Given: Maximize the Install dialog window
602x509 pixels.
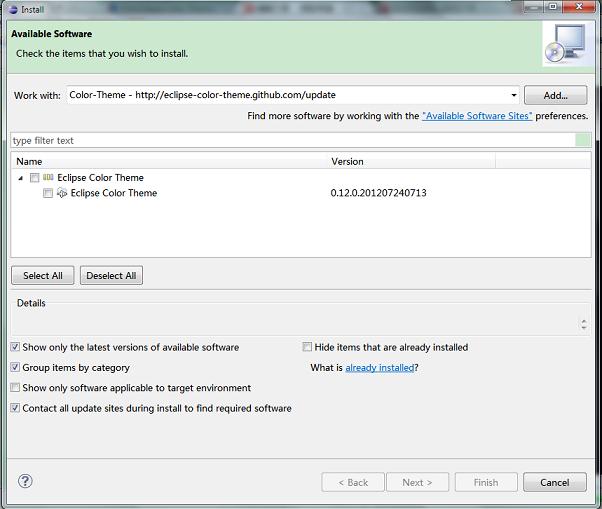Looking at the screenshot, I should (x=553, y=7).
